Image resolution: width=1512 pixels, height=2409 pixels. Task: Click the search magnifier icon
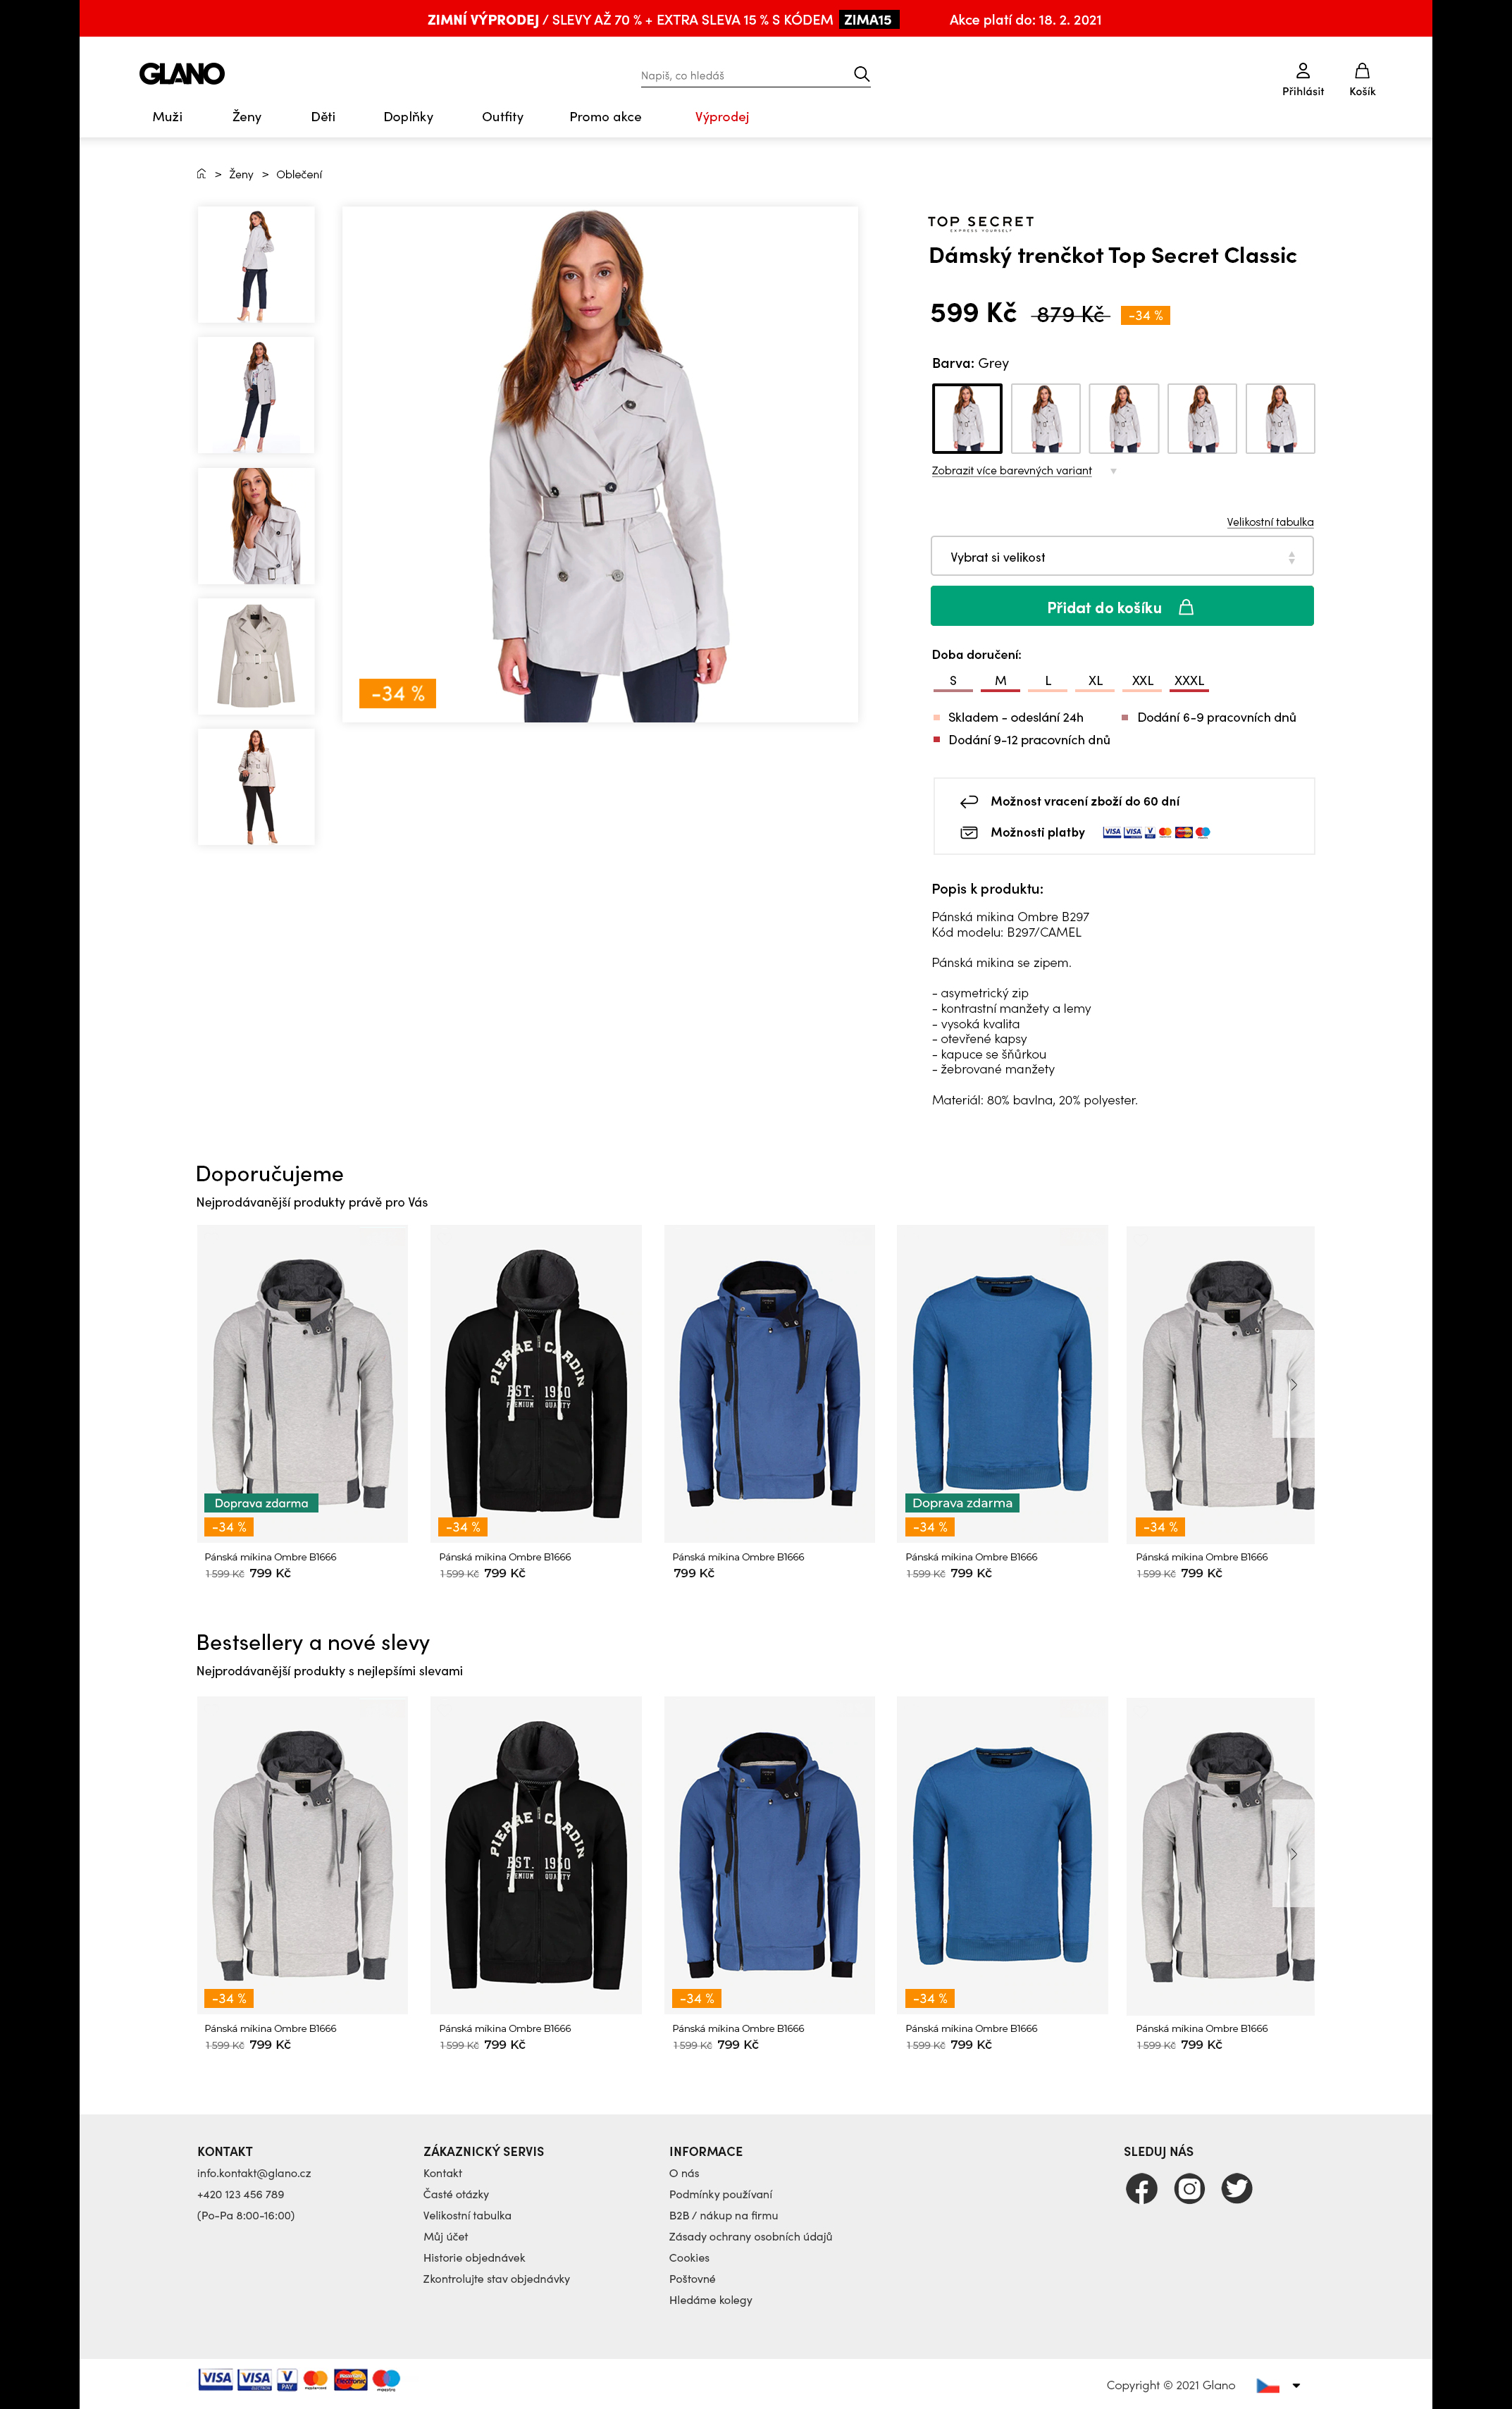(x=861, y=74)
